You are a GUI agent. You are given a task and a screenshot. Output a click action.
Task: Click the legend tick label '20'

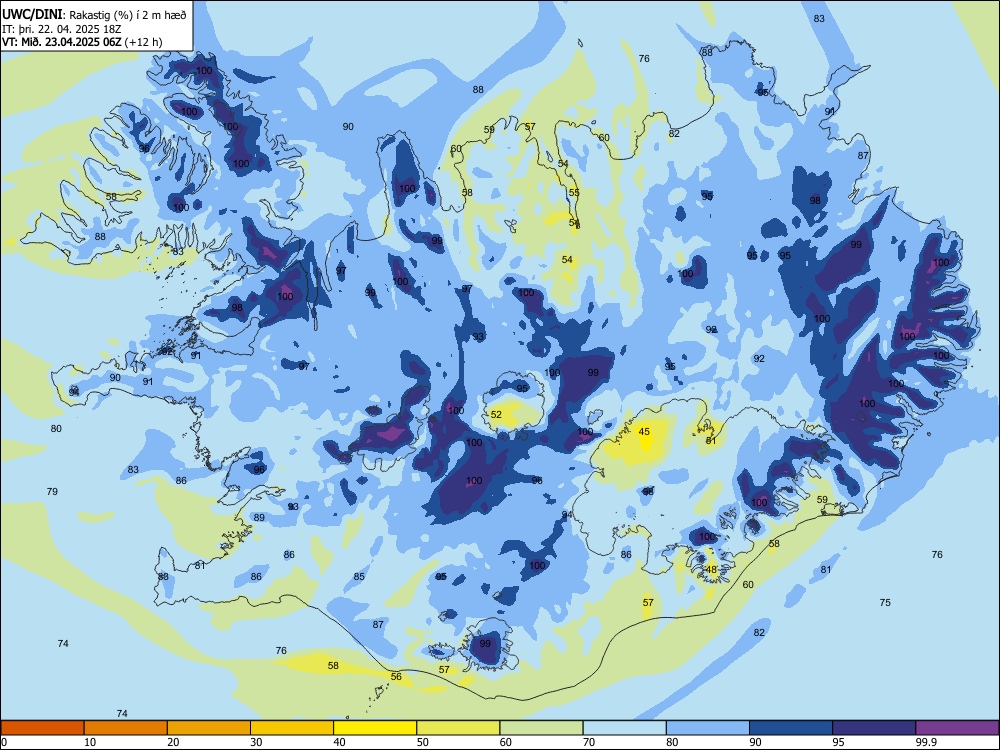point(173,742)
